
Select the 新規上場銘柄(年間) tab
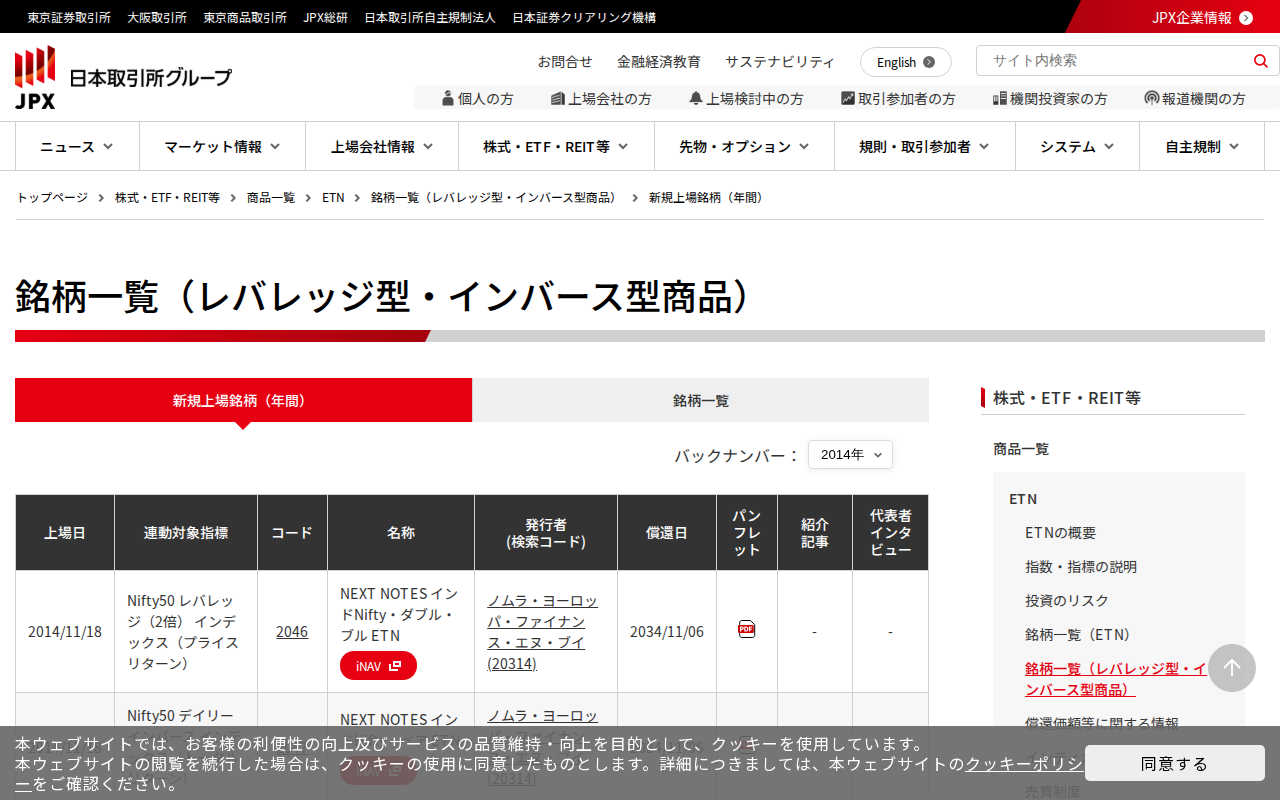click(x=243, y=400)
